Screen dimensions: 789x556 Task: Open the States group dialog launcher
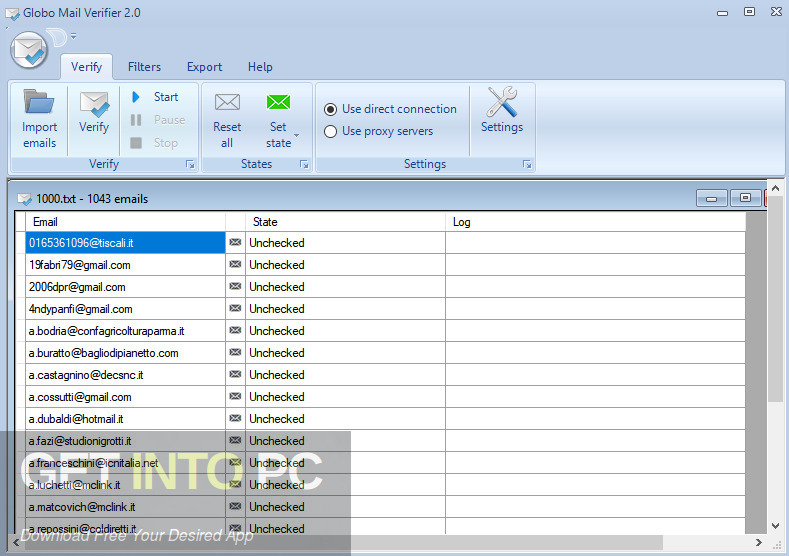coord(304,165)
